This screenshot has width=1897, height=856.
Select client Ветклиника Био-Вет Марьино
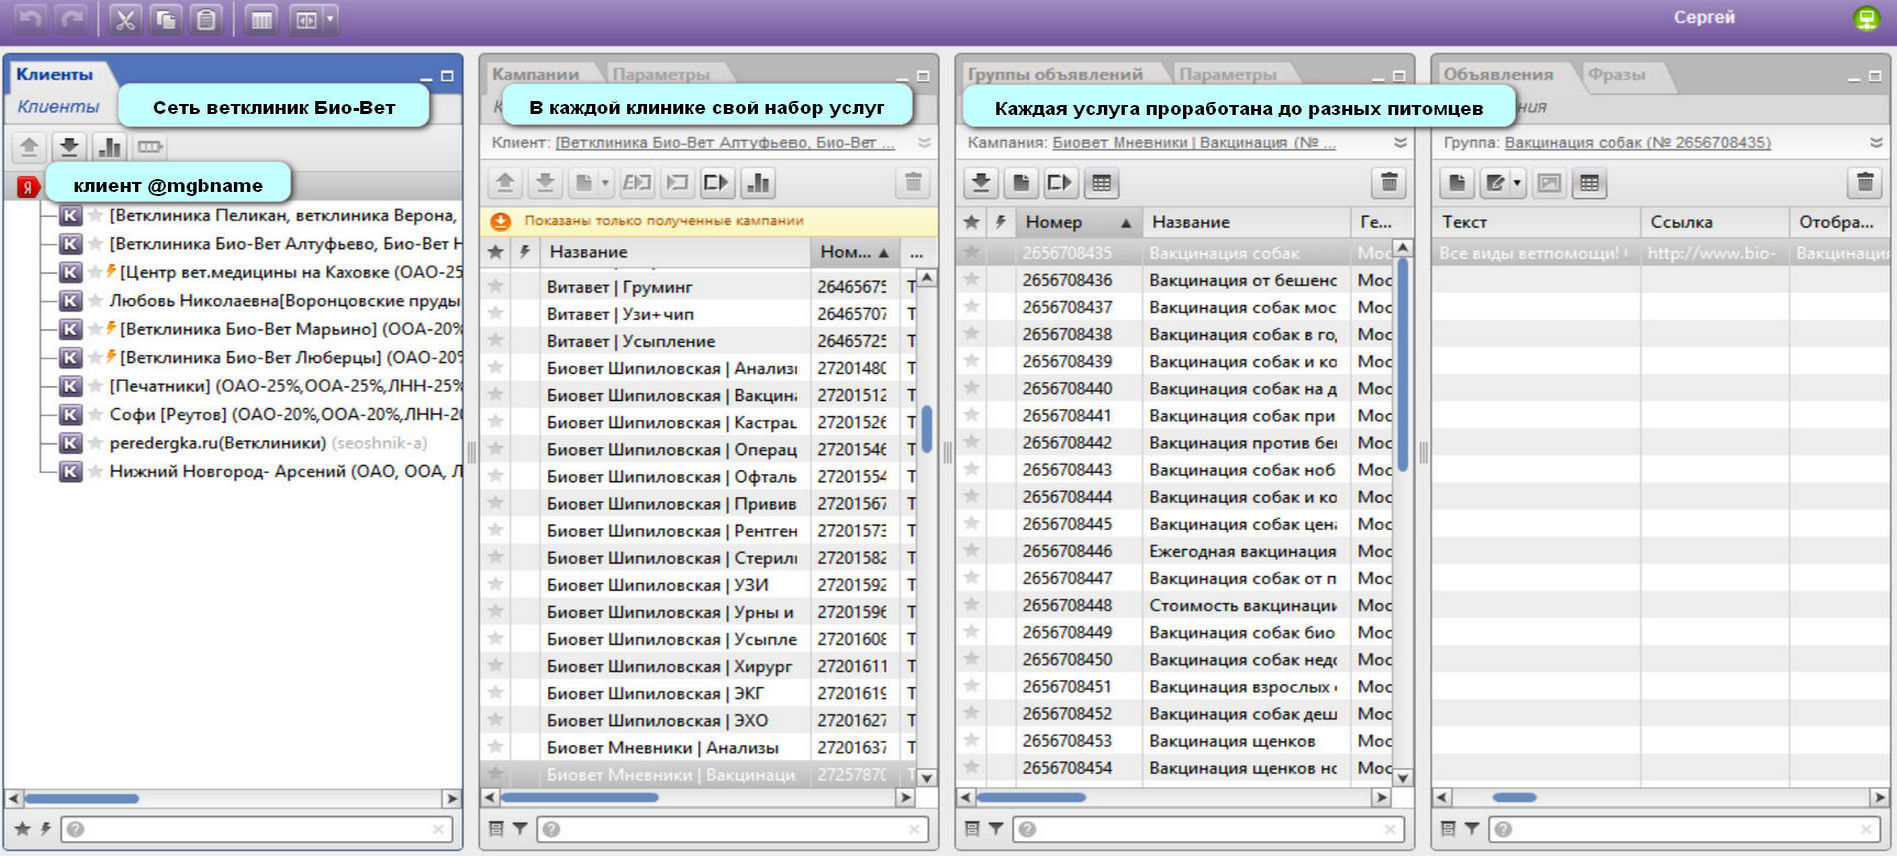point(290,329)
